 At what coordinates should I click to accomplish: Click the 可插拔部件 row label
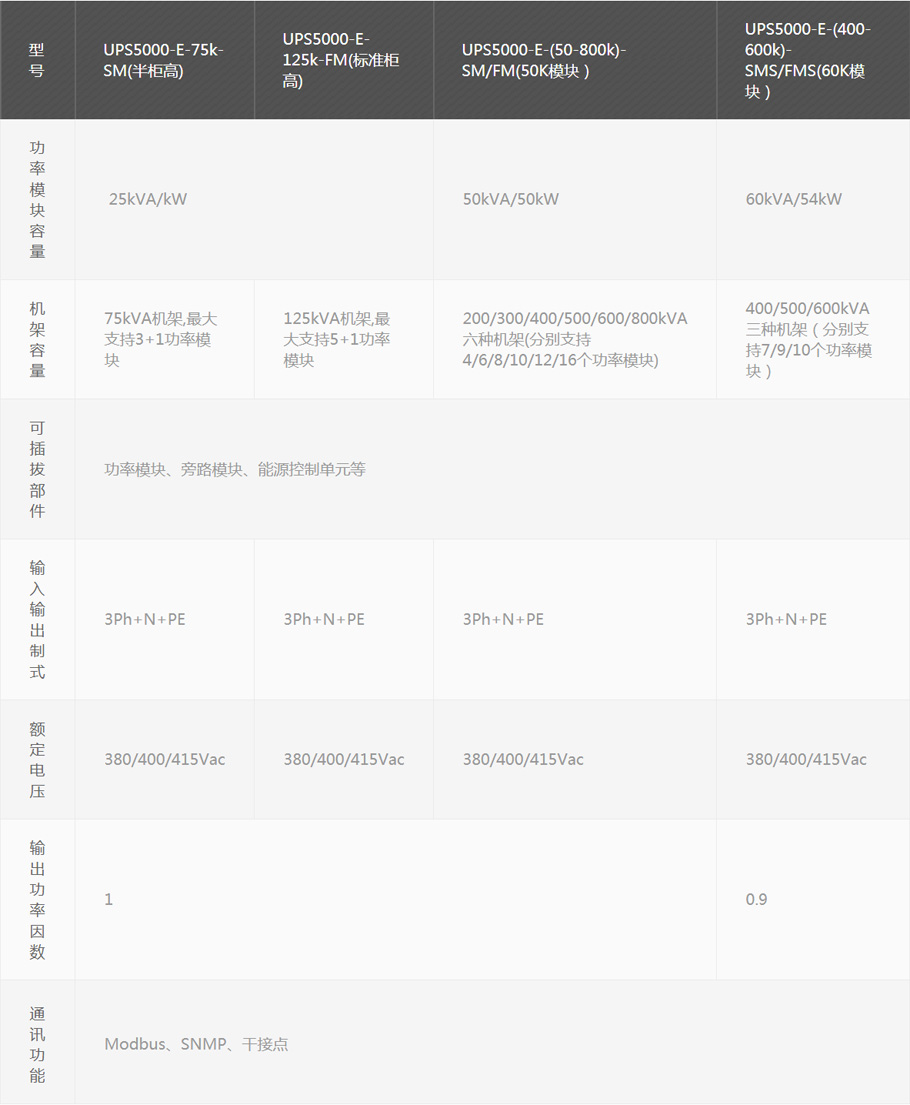pos(37,469)
